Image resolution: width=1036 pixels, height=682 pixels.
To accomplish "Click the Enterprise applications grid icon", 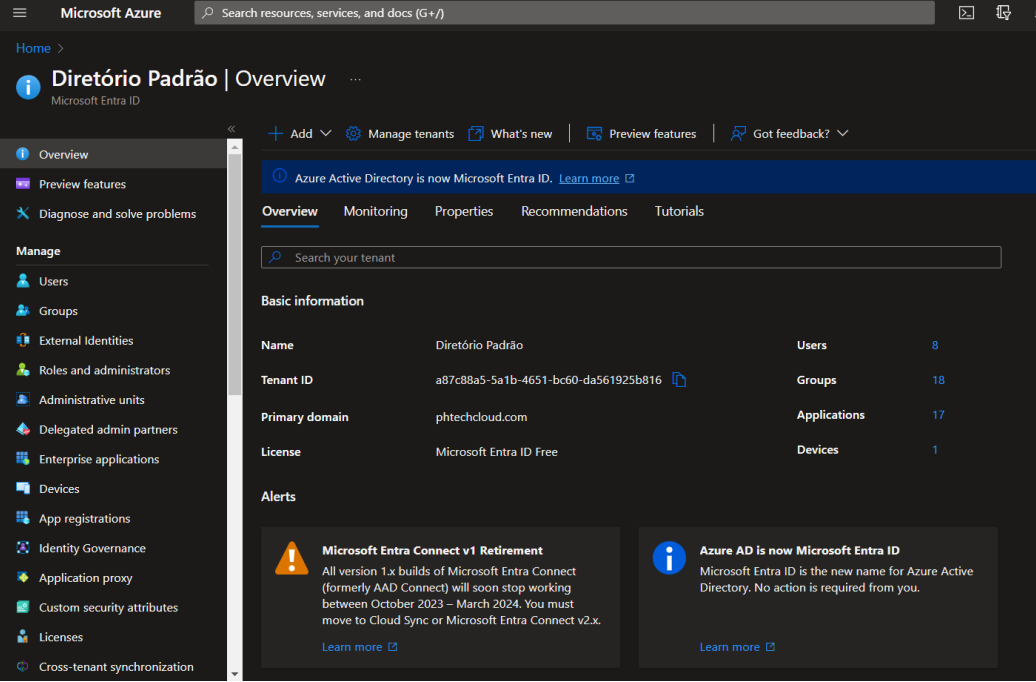I will coord(22,459).
